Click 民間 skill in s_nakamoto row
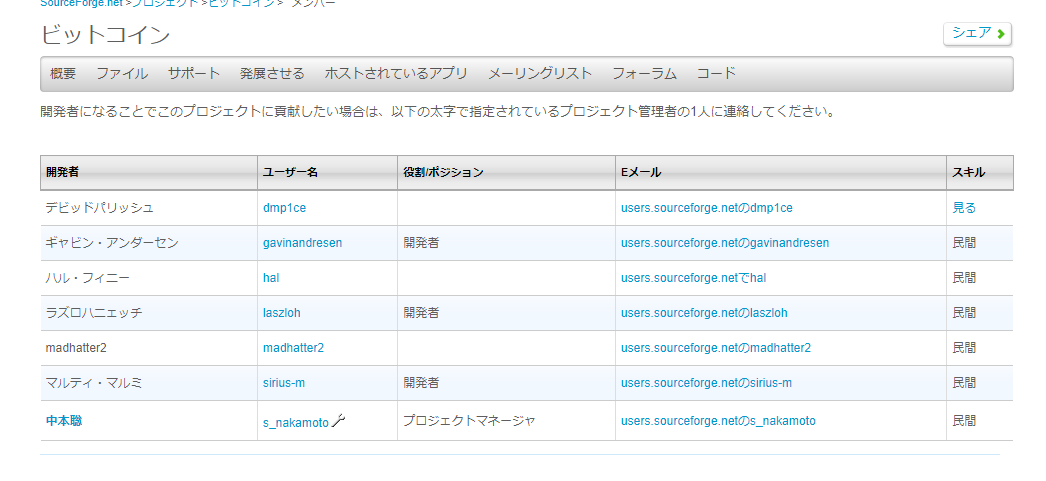 click(964, 421)
